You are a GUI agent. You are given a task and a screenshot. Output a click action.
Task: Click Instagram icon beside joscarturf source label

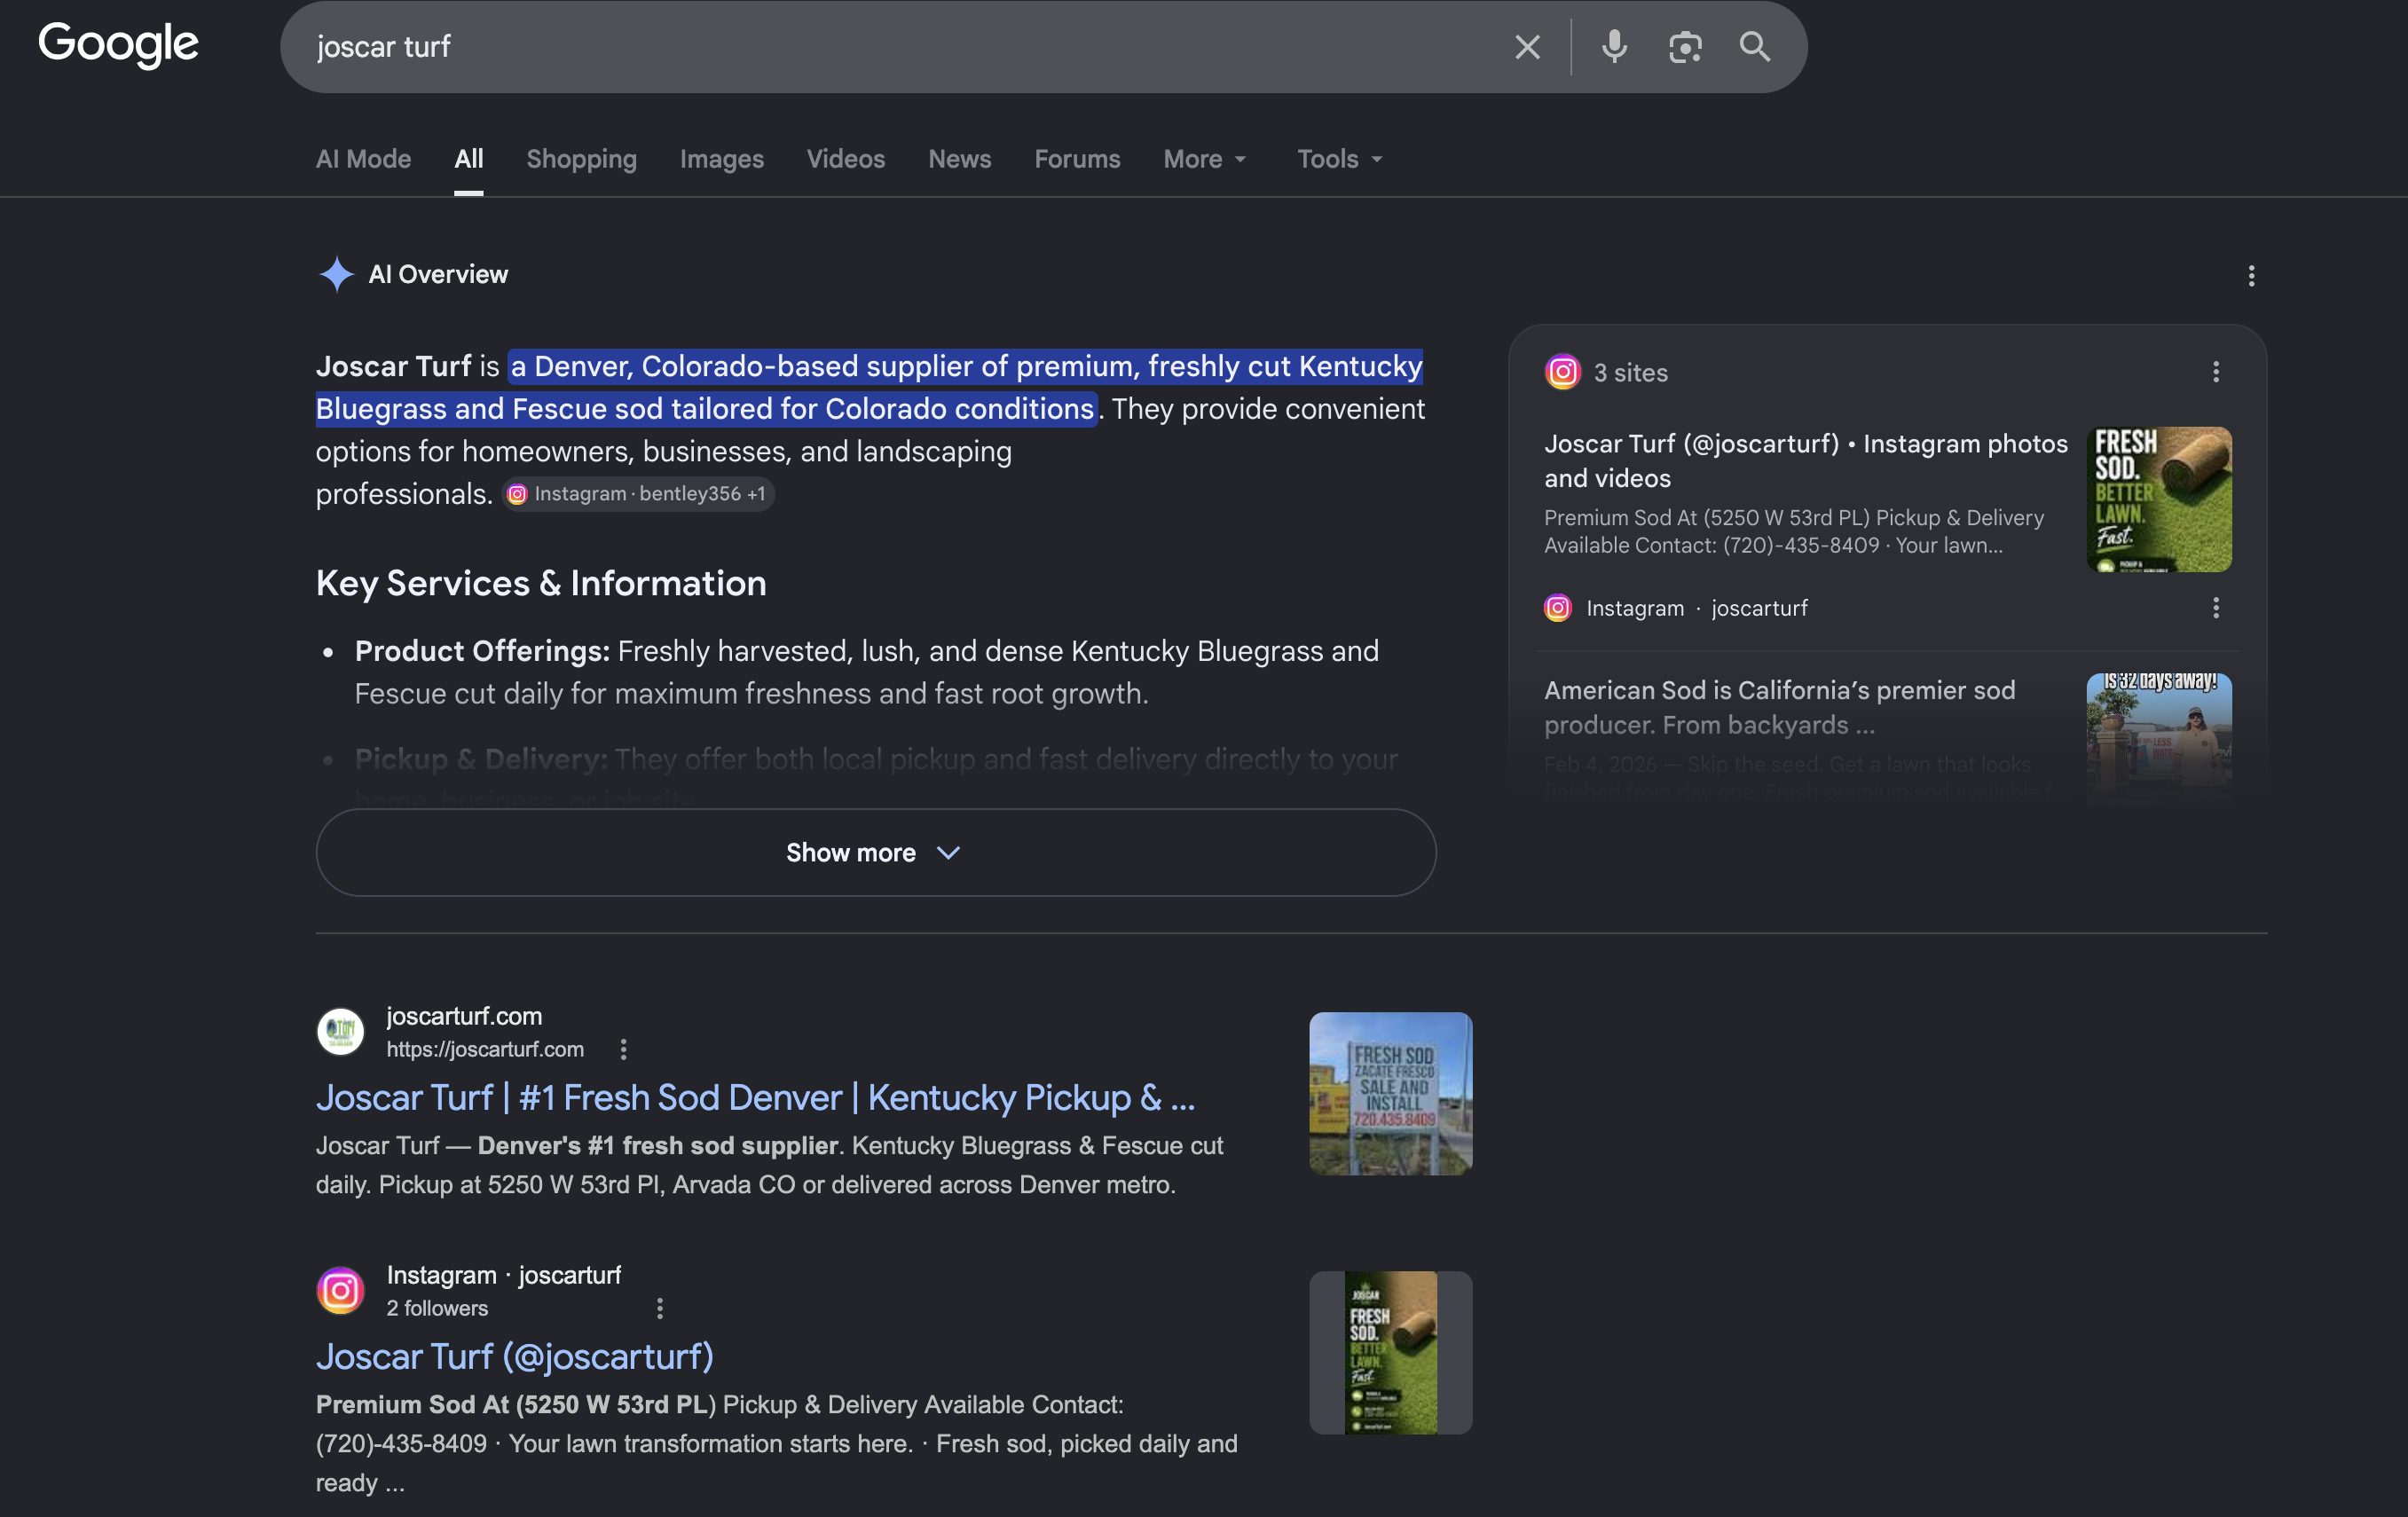pos(1558,608)
